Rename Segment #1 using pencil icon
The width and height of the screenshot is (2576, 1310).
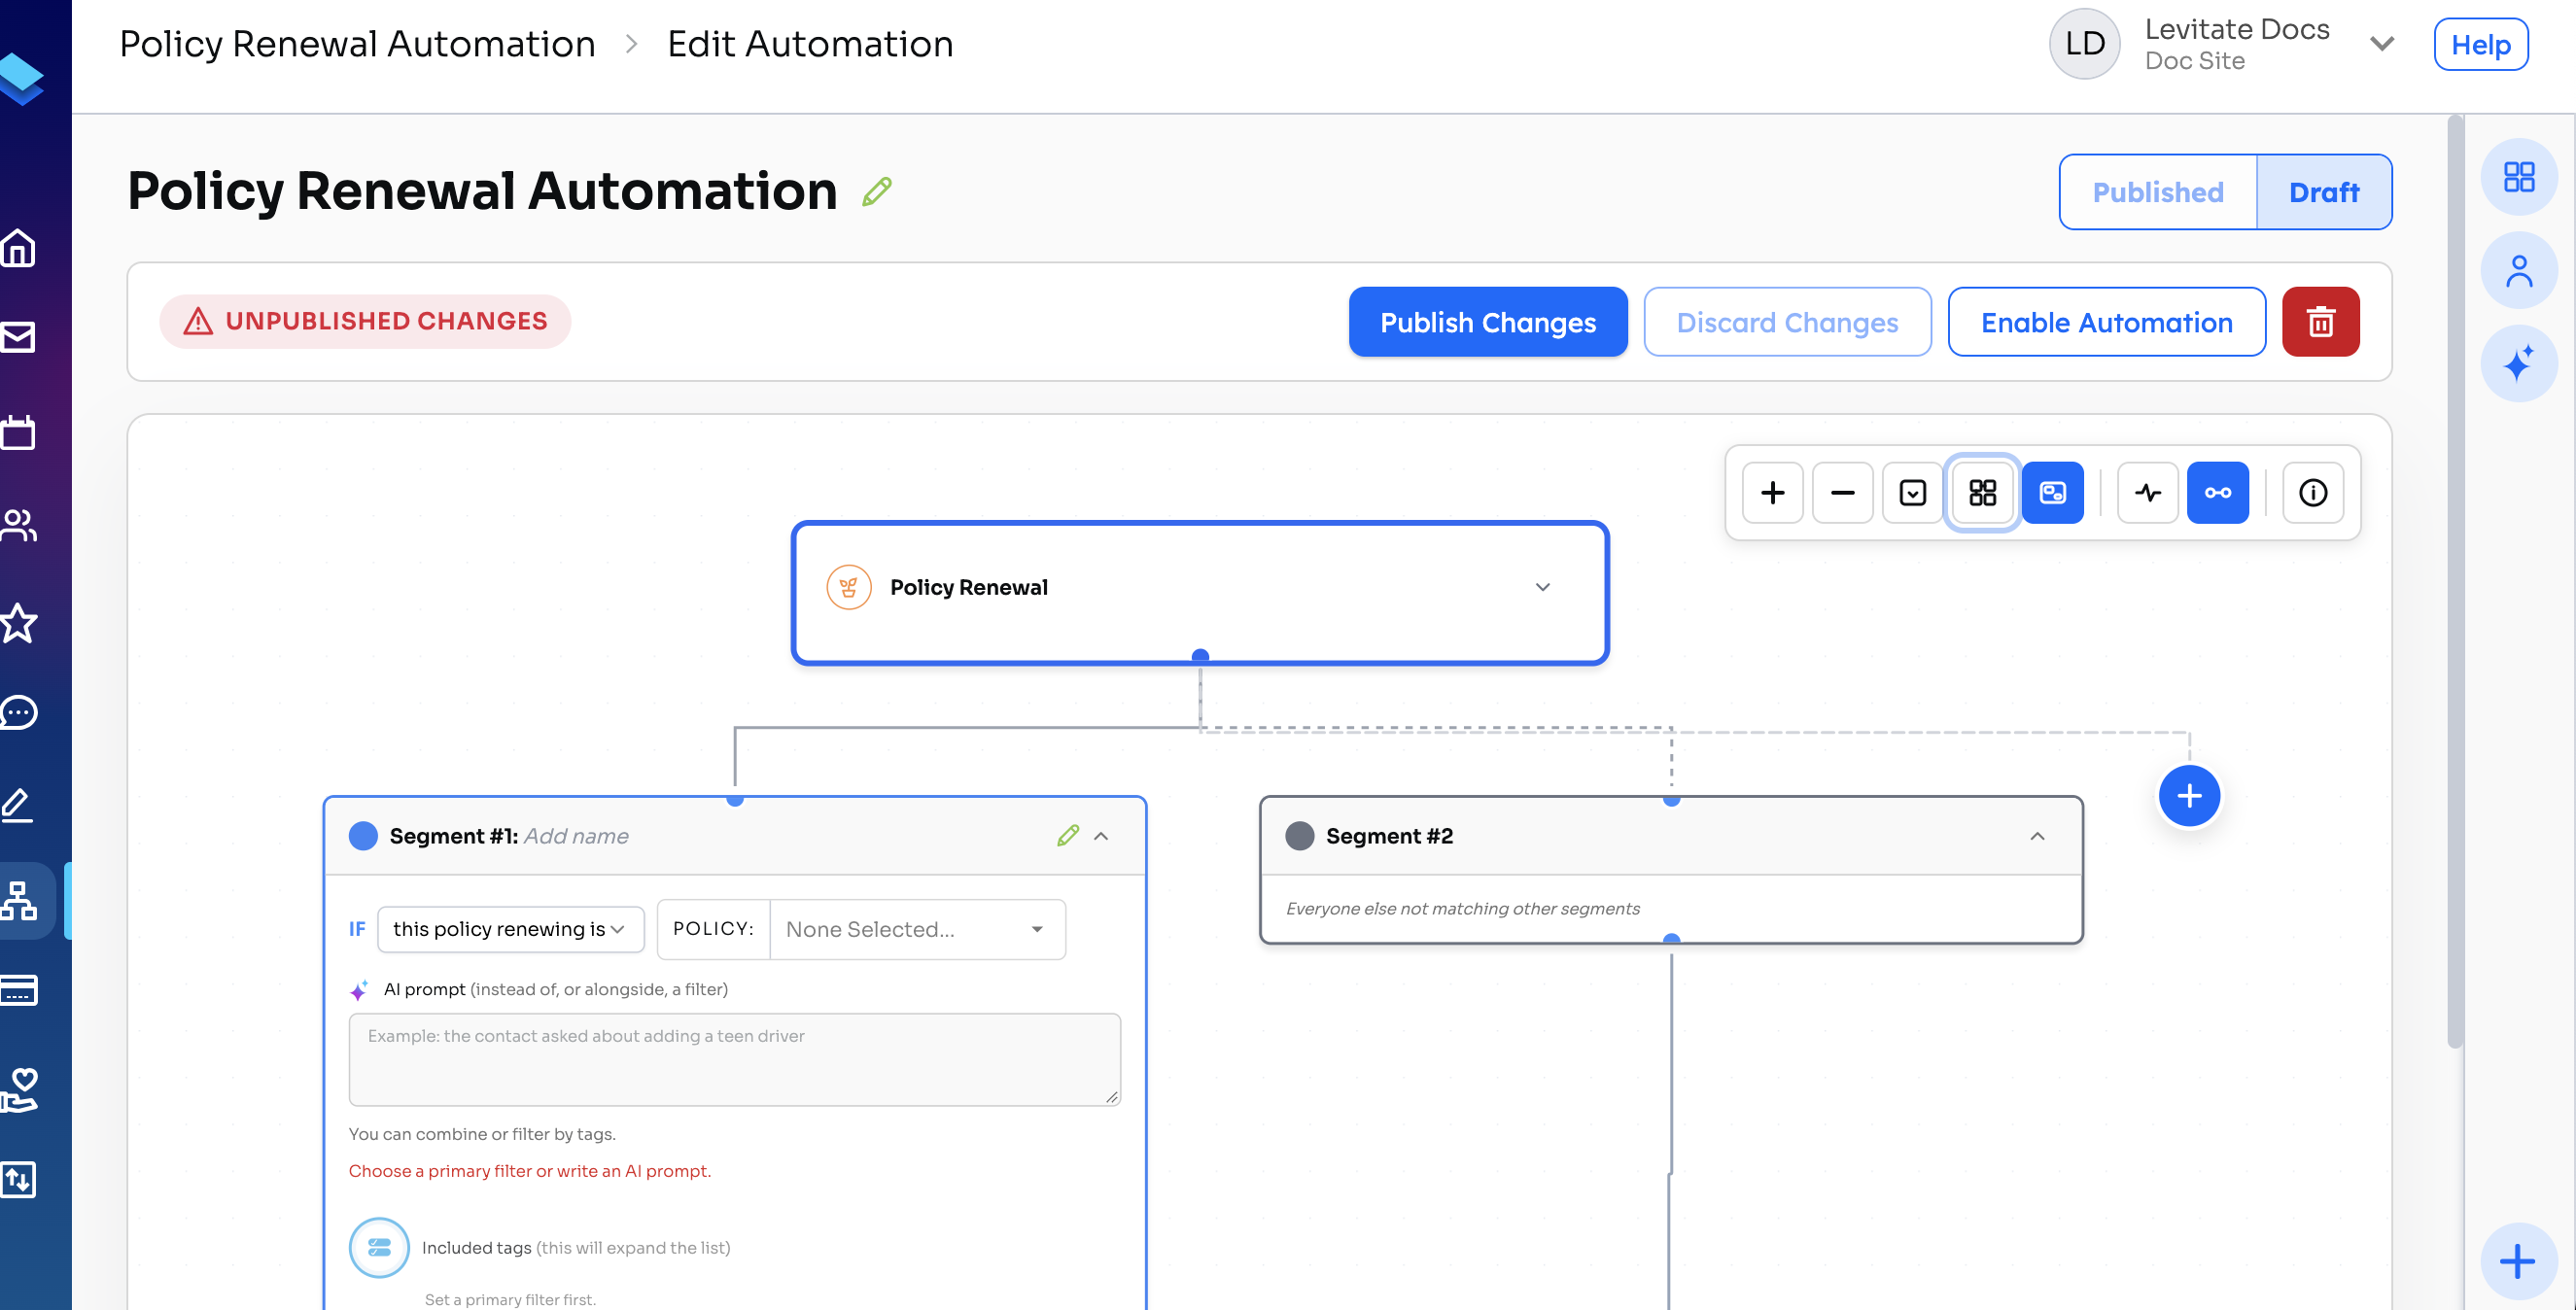(x=1067, y=835)
